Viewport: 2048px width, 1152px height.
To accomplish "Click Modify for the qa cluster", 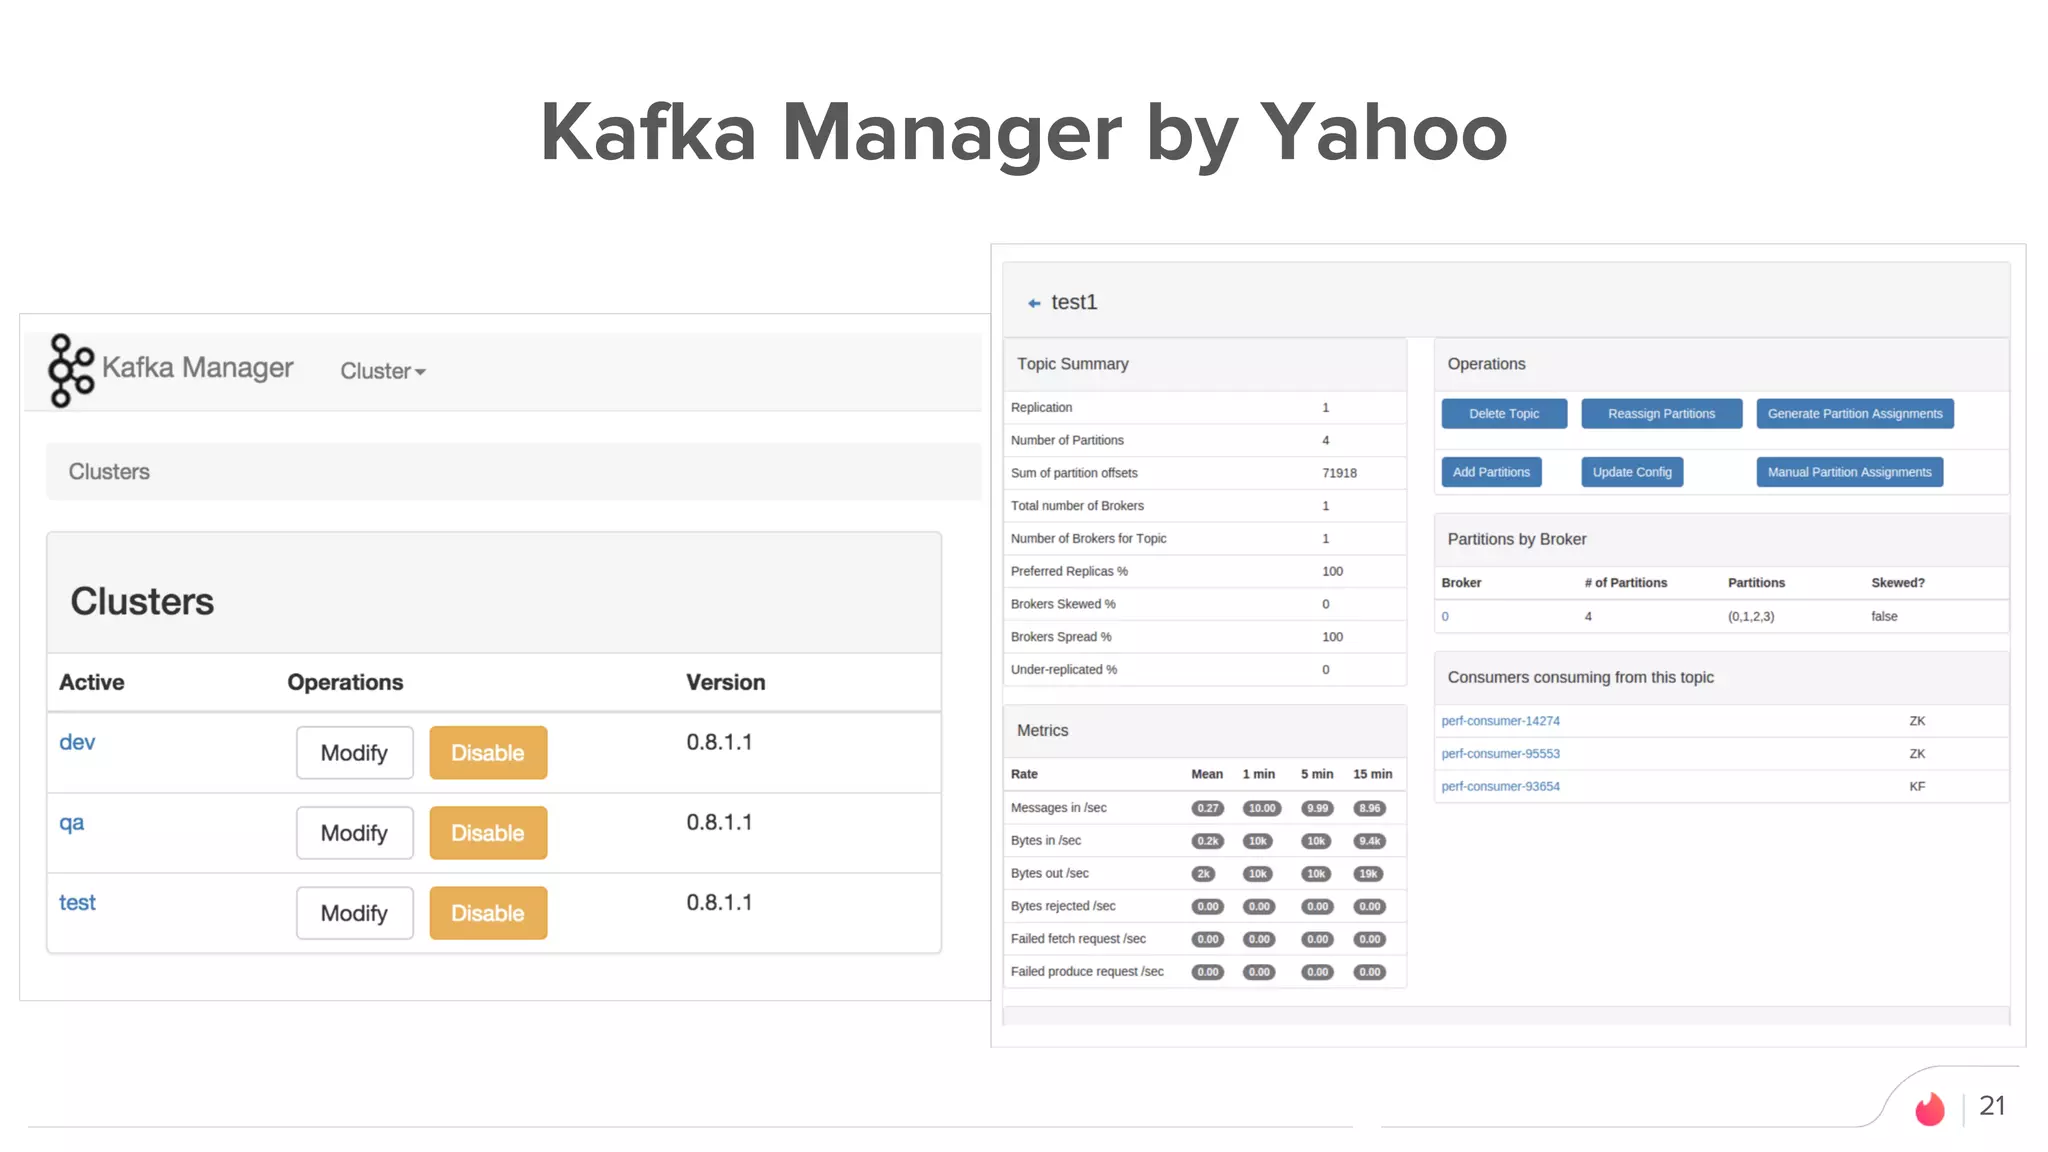I will [354, 833].
